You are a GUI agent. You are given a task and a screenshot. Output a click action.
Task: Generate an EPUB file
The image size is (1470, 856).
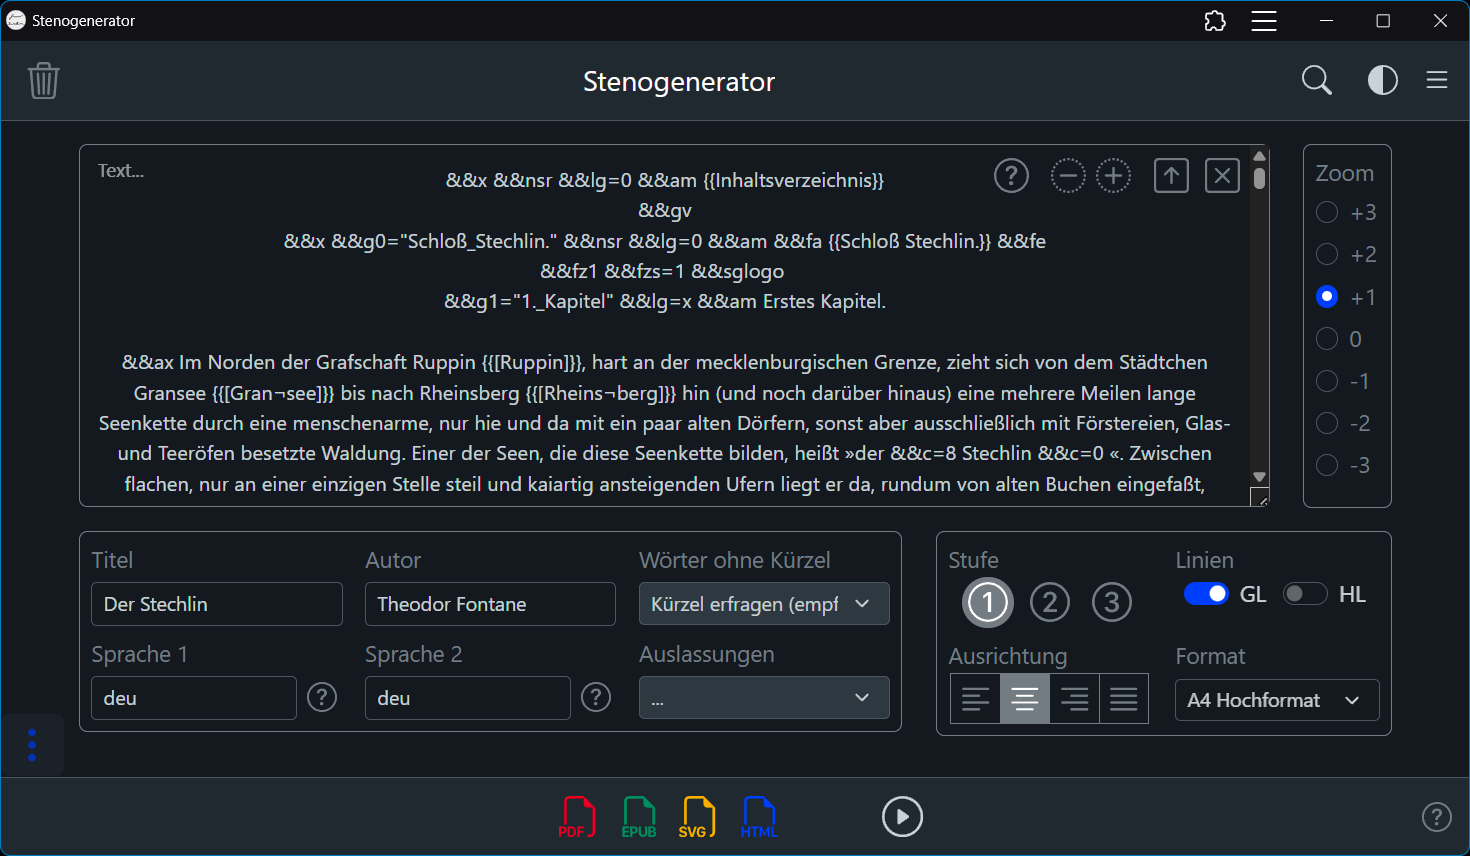(x=638, y=817)
